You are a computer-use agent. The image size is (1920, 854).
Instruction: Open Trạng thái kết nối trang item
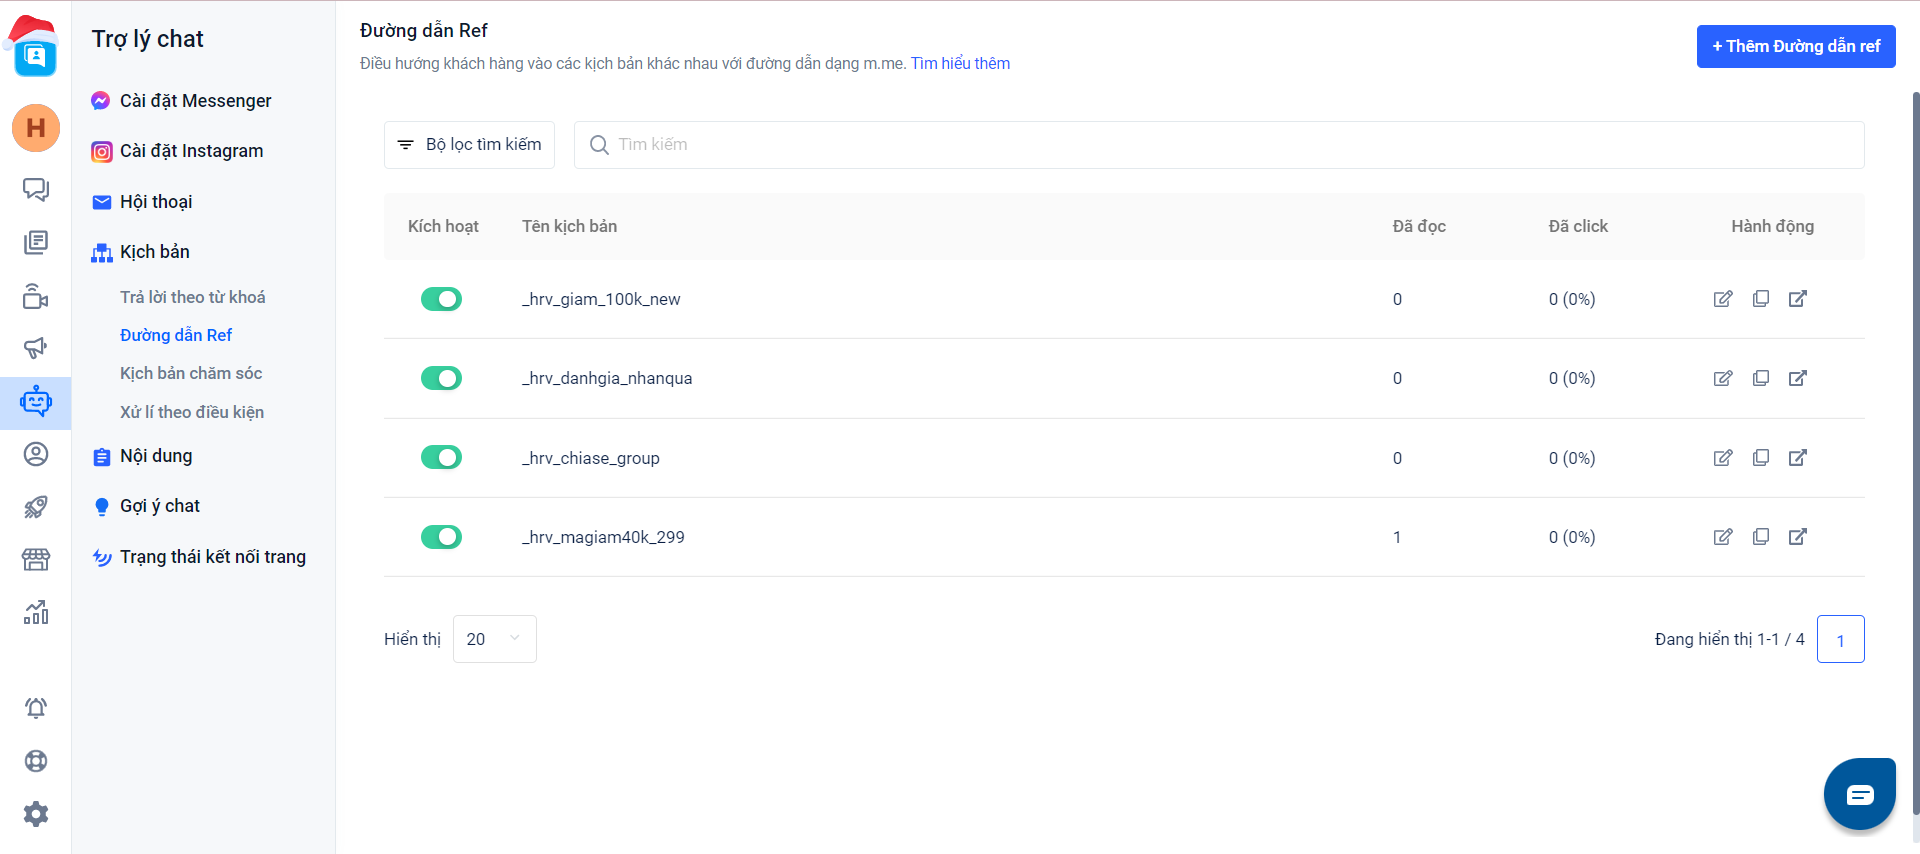pos(198,557)
